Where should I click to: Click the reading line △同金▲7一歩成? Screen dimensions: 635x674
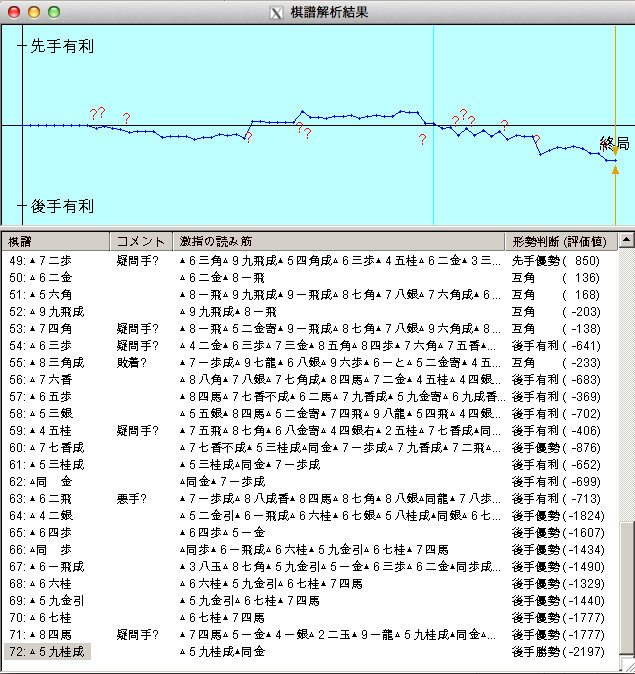(x=222, y=482)
